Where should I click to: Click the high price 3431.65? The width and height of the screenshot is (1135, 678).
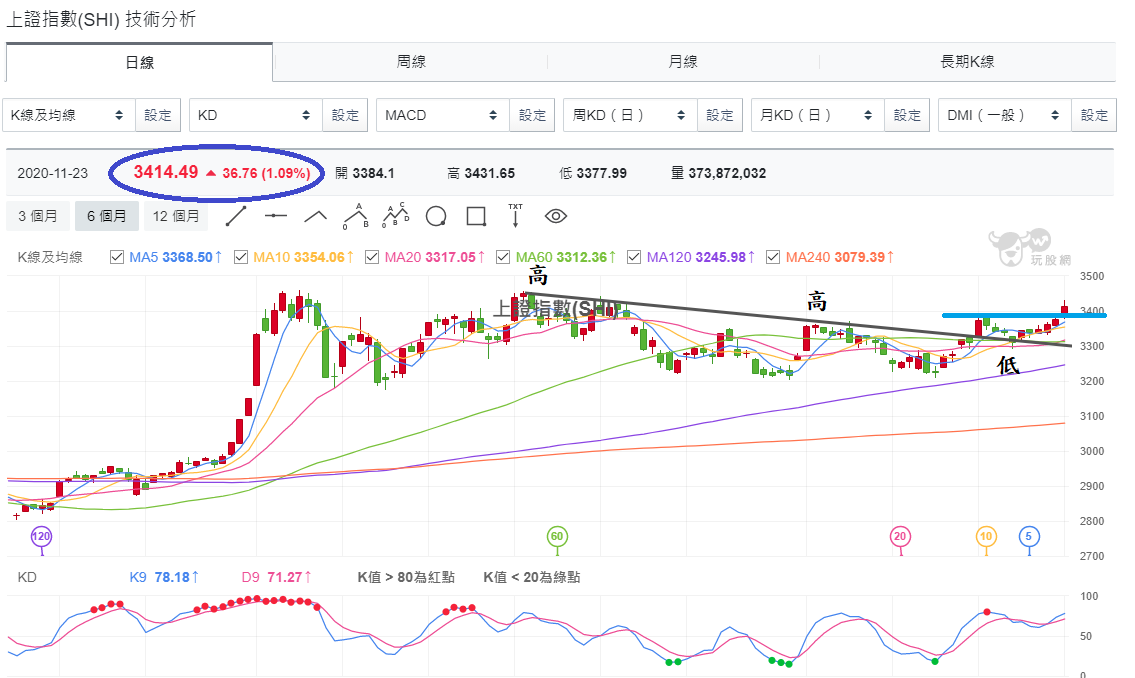pyautogui.click(x=489, y=174)
